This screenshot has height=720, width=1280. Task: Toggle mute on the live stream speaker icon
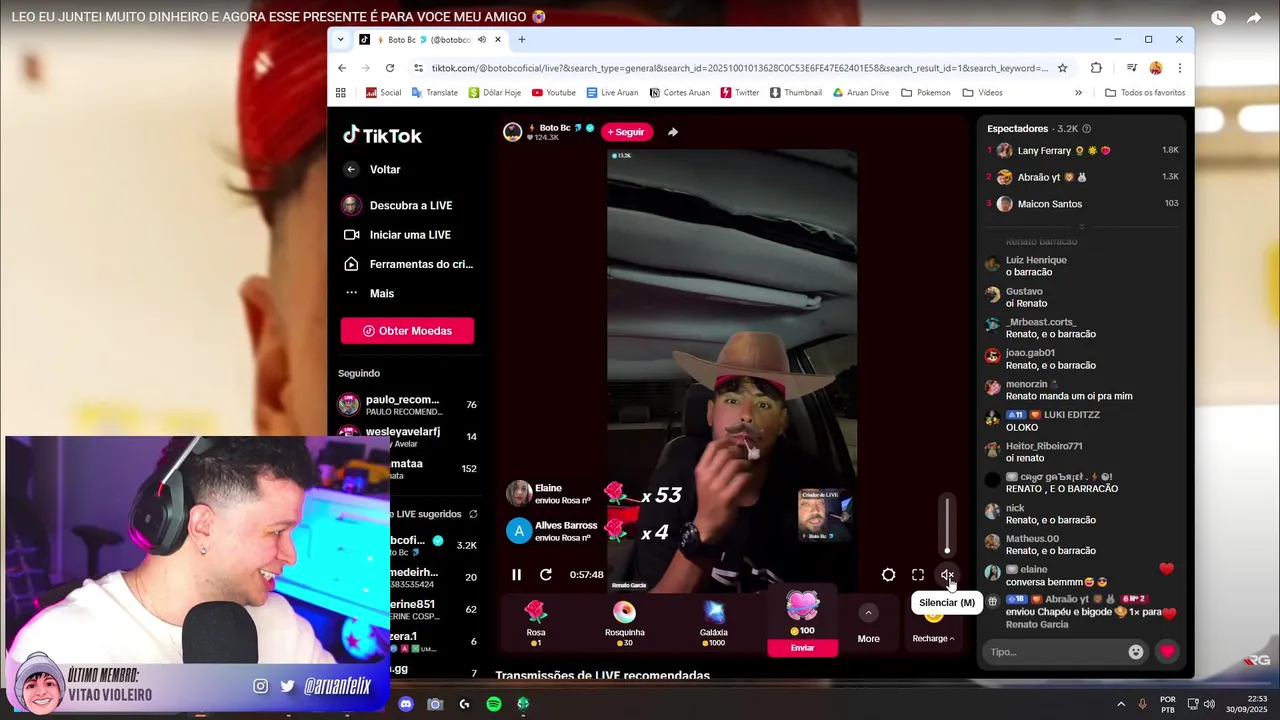click(x=947, y=575)
